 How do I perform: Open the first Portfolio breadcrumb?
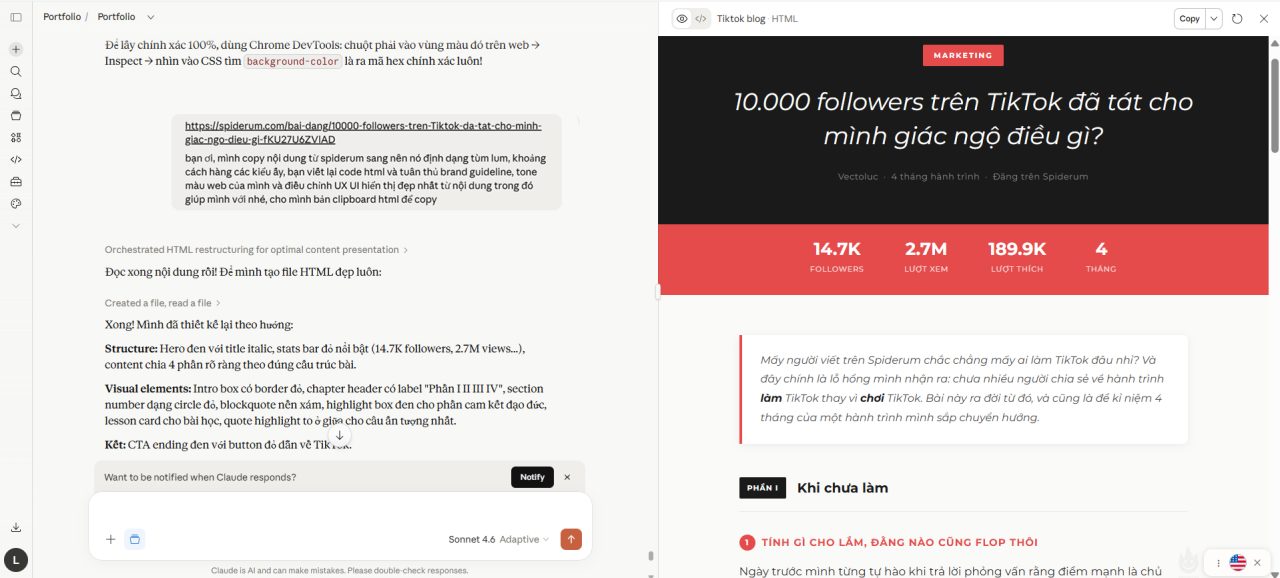tap(62, 17)
